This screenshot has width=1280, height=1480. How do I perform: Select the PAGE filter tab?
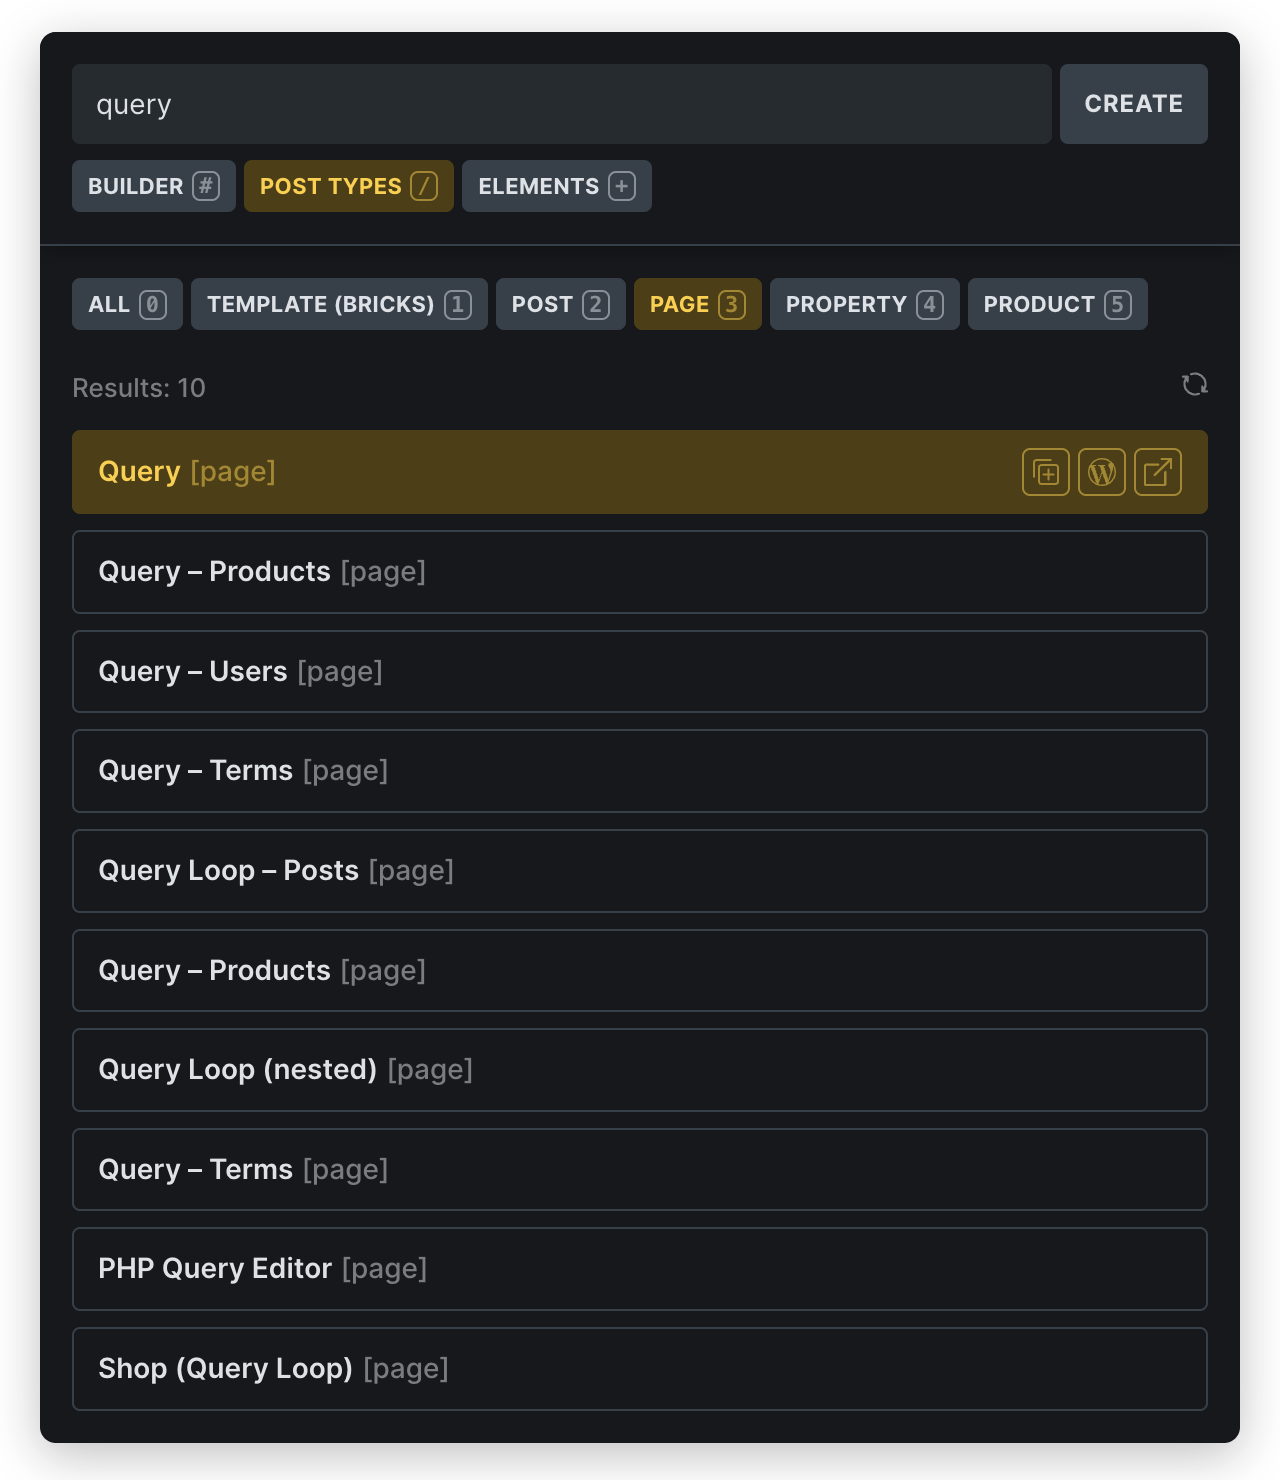697,304
